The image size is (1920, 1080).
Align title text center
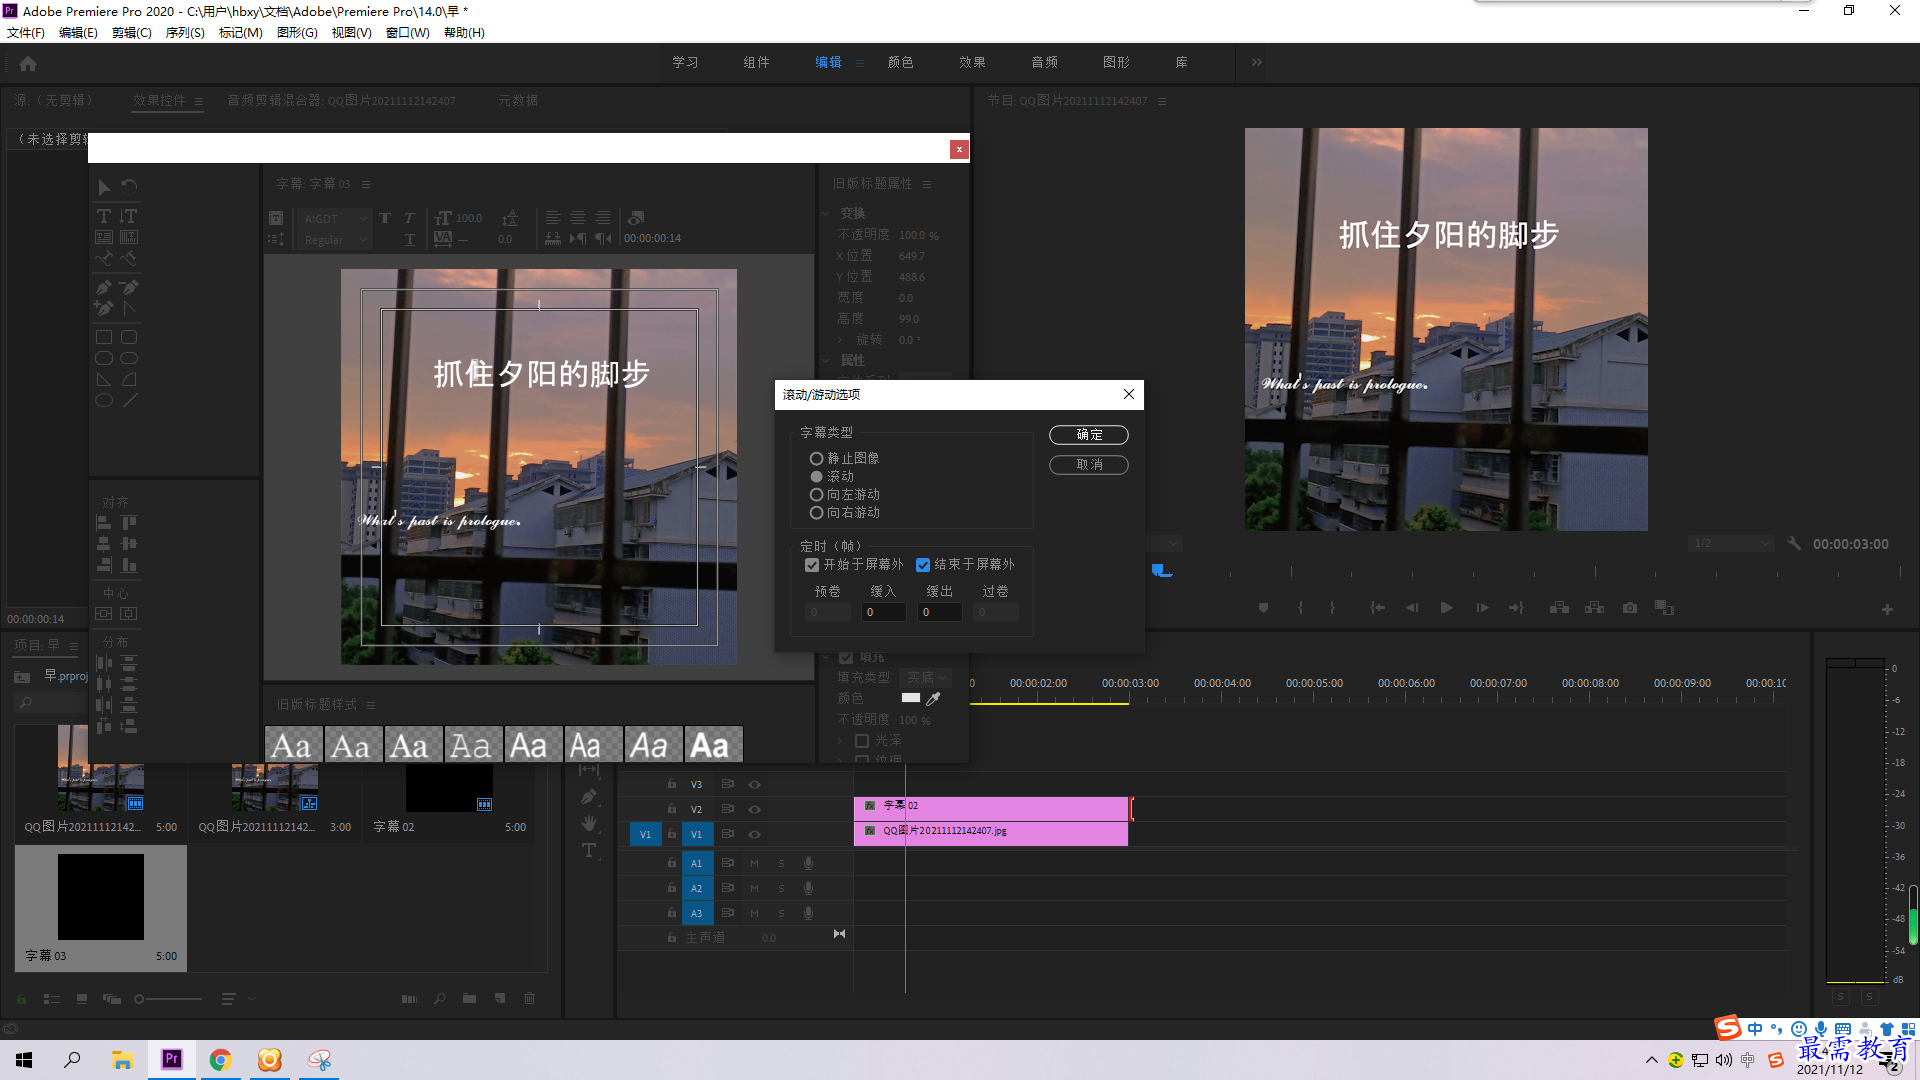click(578, 218)
